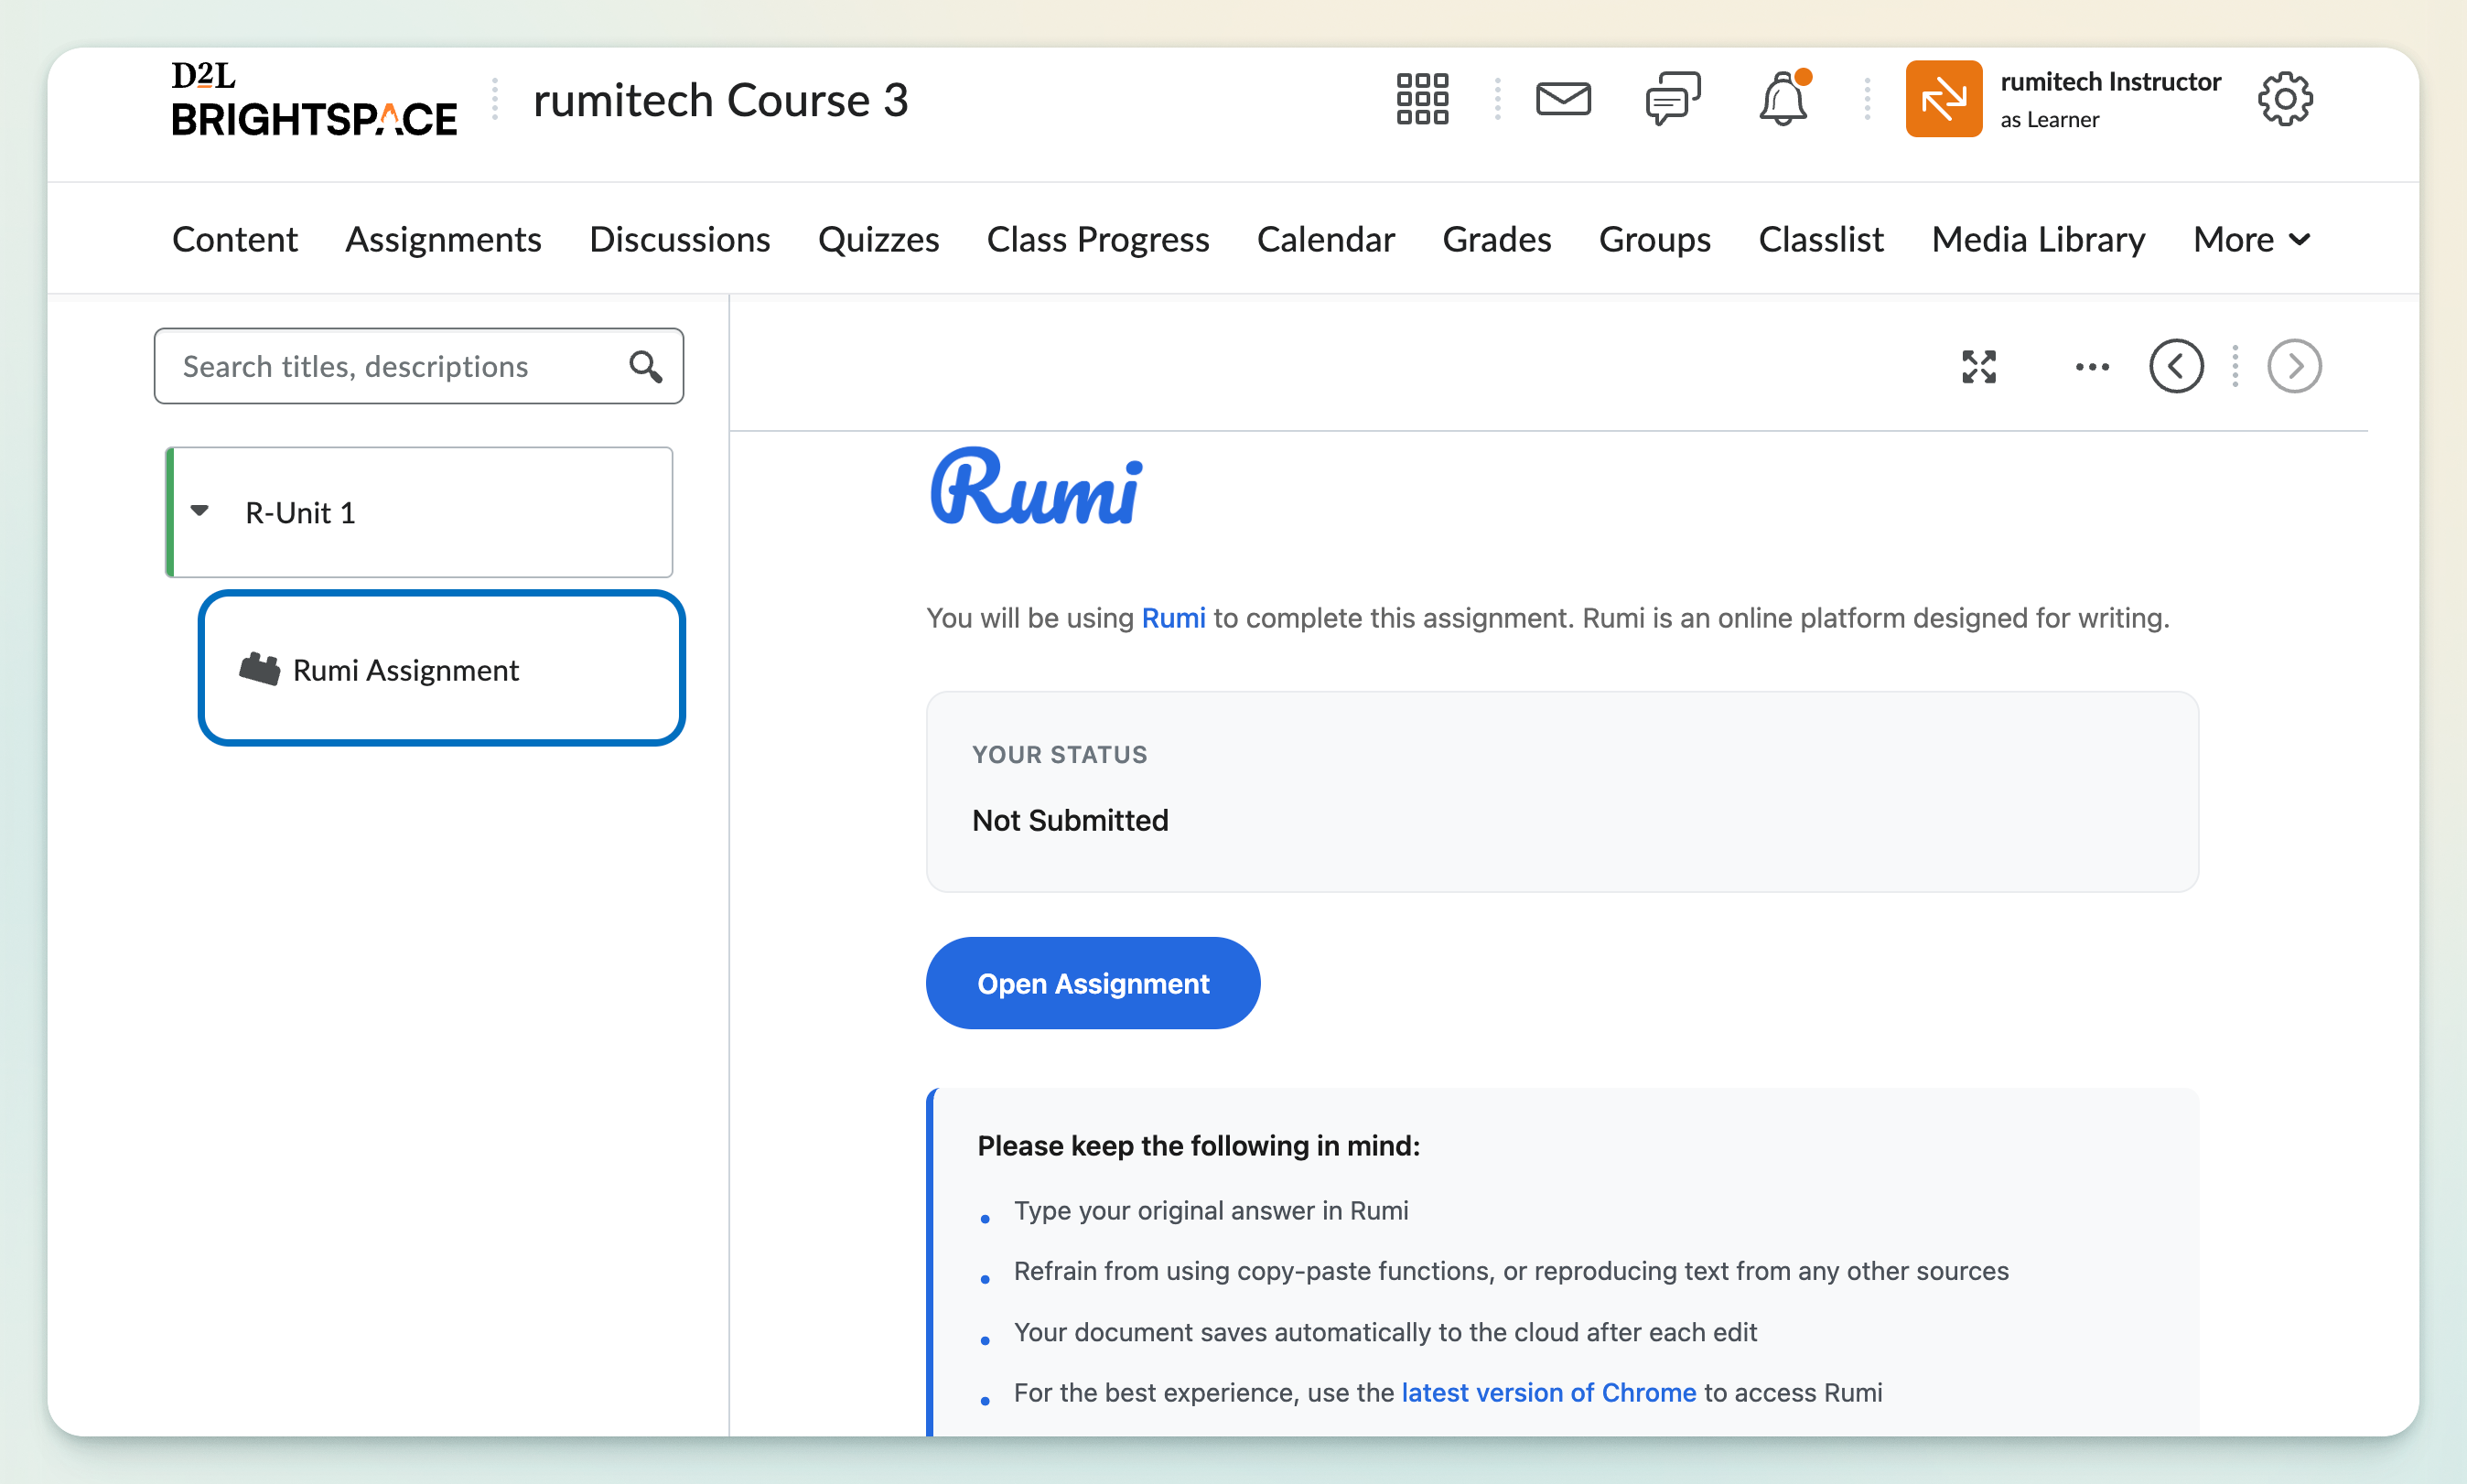
Task: Open the subscription alerts chat icon
Action: pos(1673,98)
